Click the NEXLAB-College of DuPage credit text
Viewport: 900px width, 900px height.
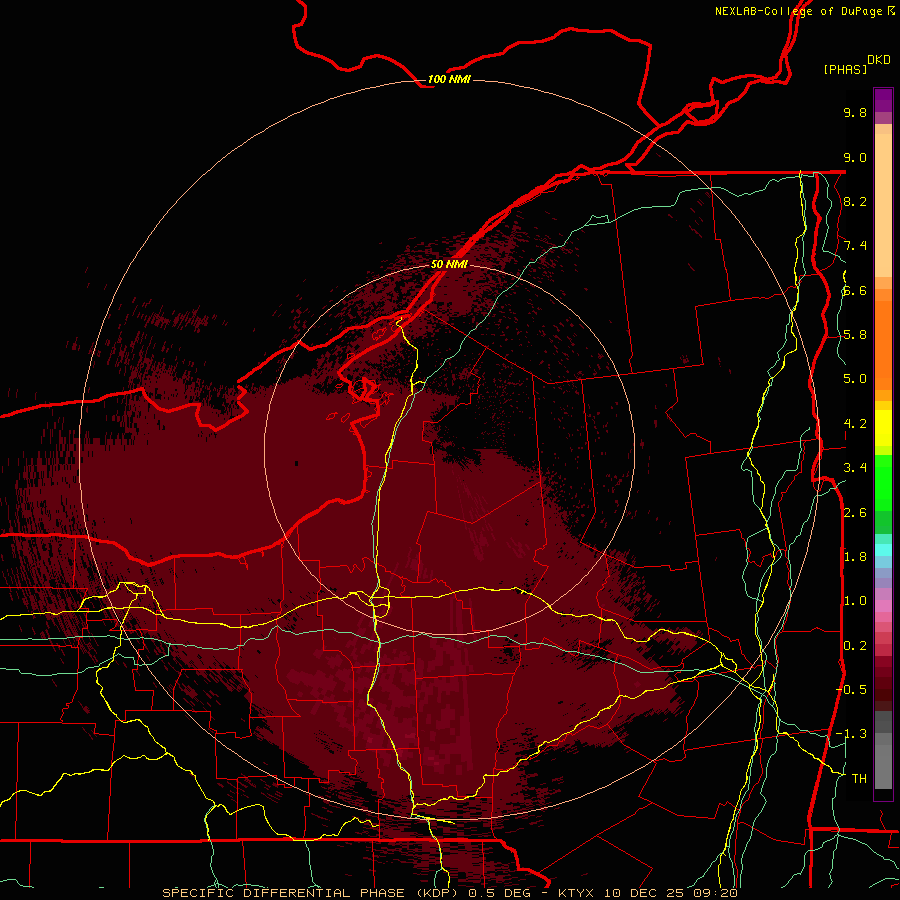coord(798,11)
